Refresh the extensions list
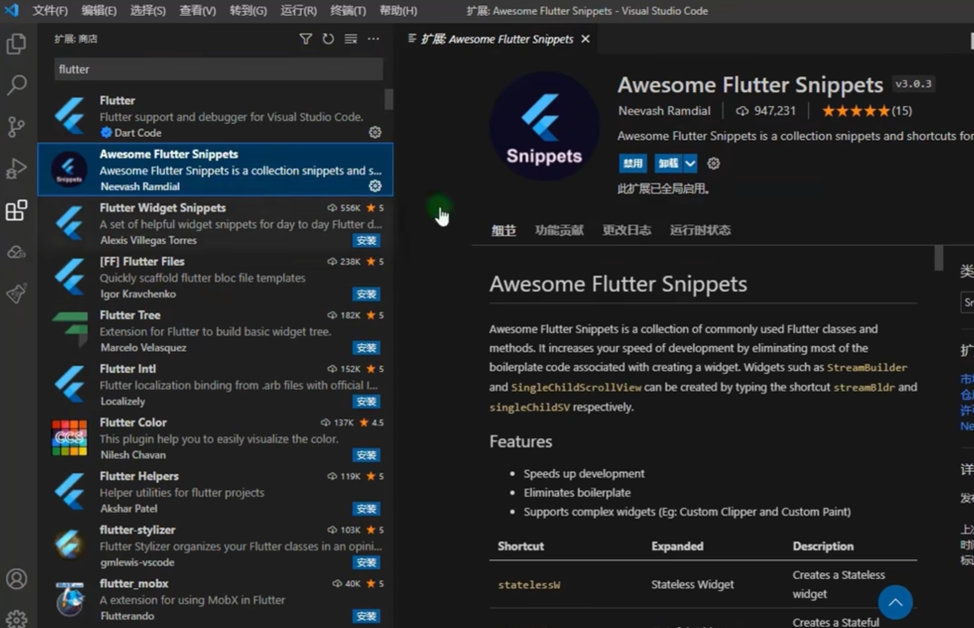 (x=328, y=39)
